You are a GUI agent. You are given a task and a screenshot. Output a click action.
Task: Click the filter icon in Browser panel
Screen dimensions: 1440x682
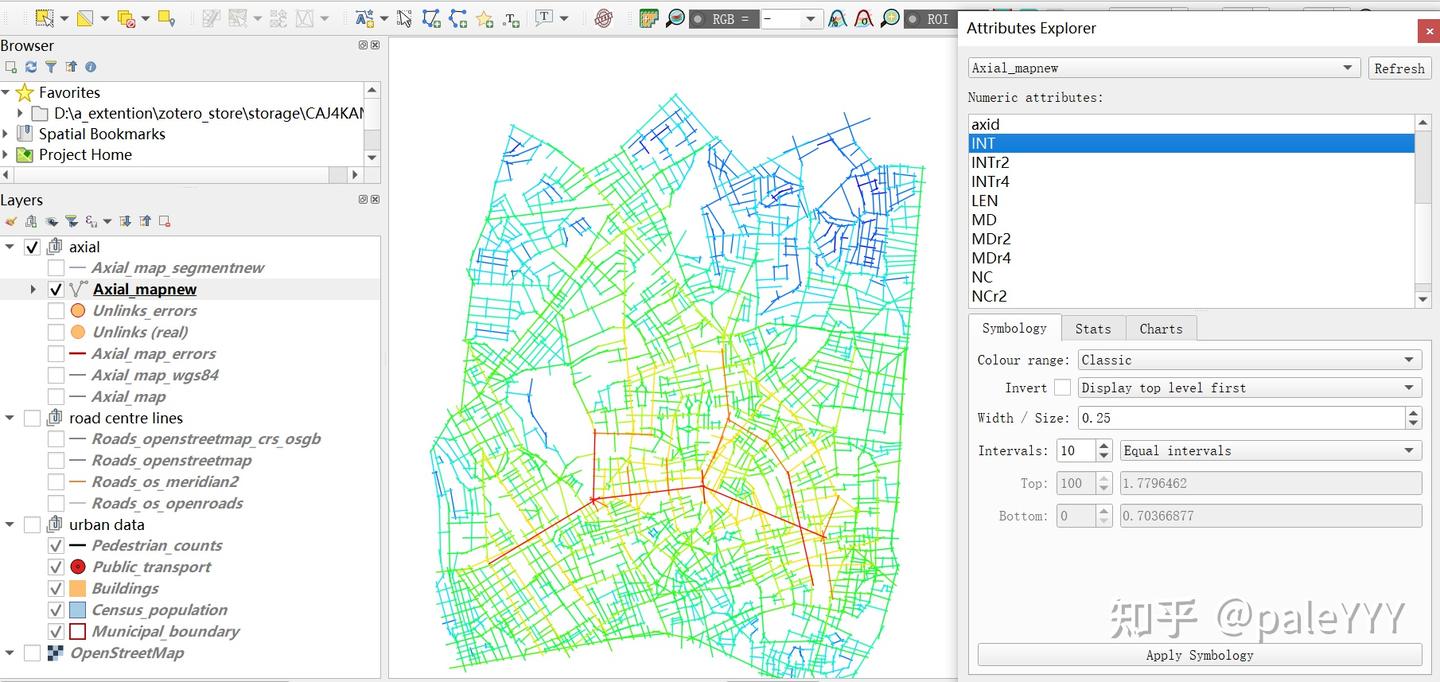tap(50, 67)
